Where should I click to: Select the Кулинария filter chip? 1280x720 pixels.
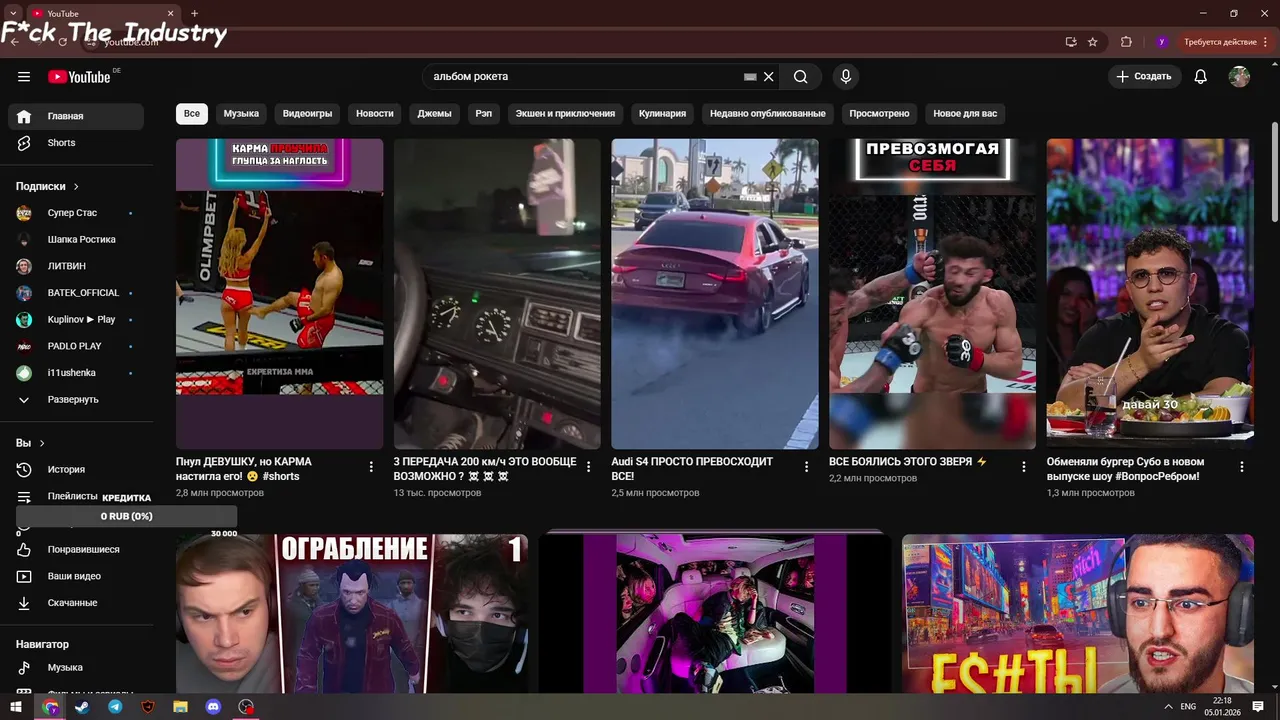coord(663,114)
